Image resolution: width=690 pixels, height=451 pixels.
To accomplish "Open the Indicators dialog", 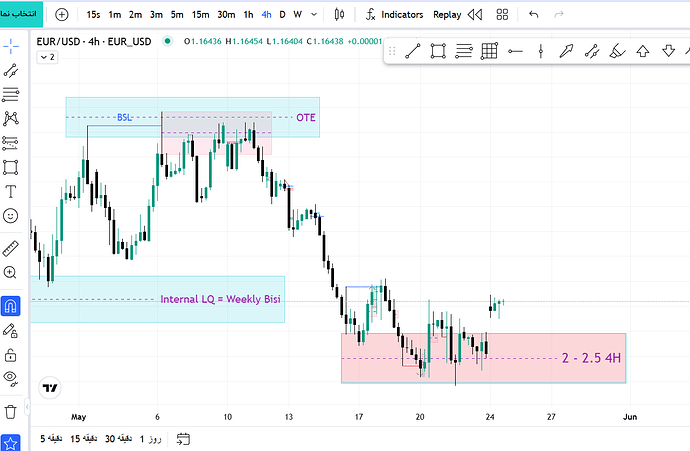I will 394,15.
